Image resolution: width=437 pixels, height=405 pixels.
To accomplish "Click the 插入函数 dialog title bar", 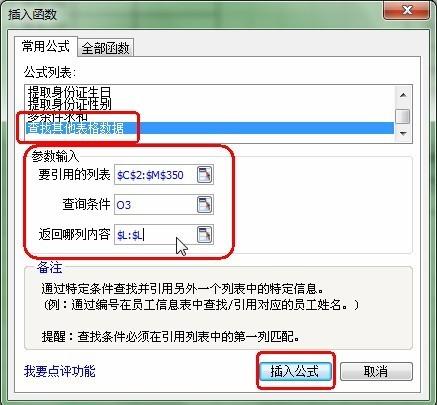I will 193,15.
